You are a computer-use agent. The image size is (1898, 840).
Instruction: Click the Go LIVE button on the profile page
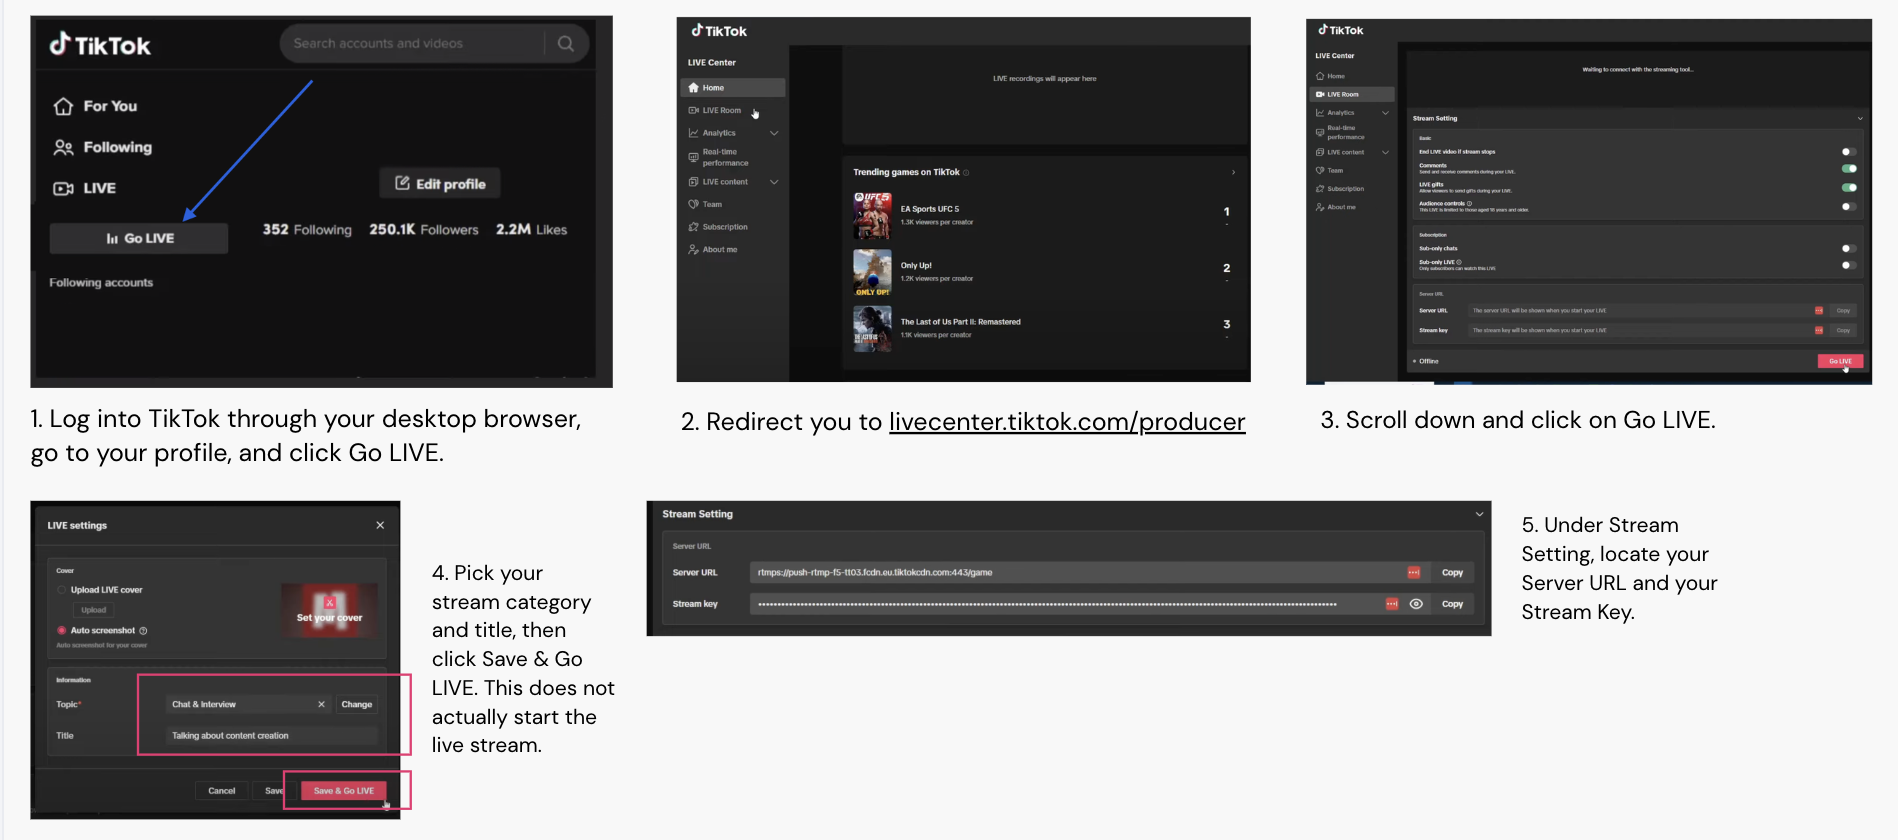tap(139, 238)
